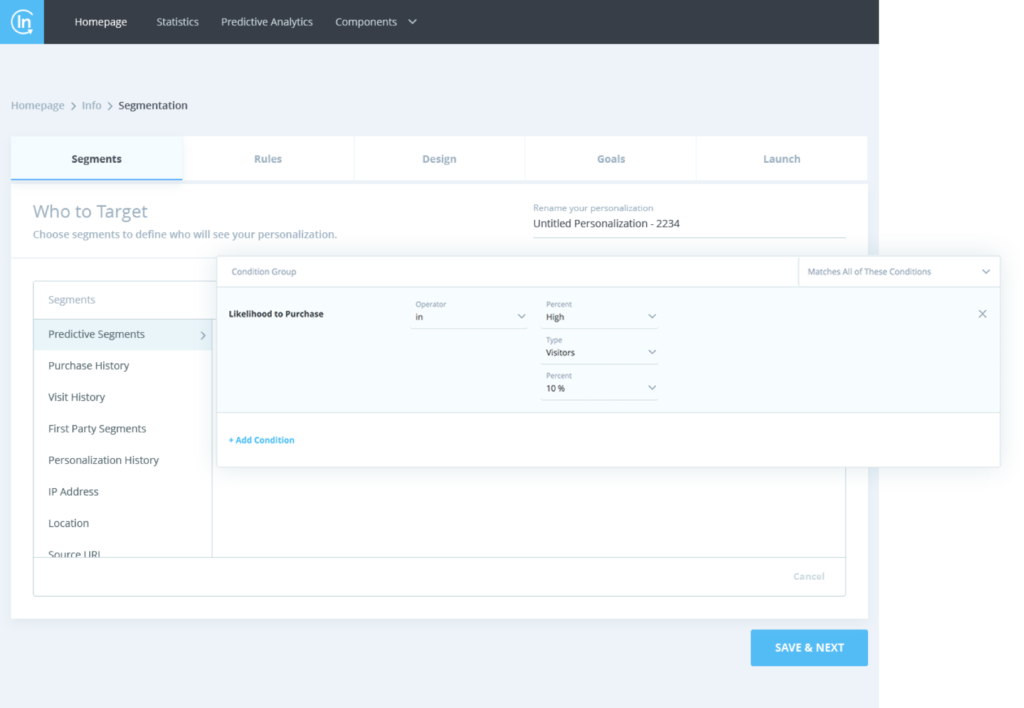This screenshot has width=1024, height=708.
Task: Click the Insider logo icon
Action: pos(22,22)
